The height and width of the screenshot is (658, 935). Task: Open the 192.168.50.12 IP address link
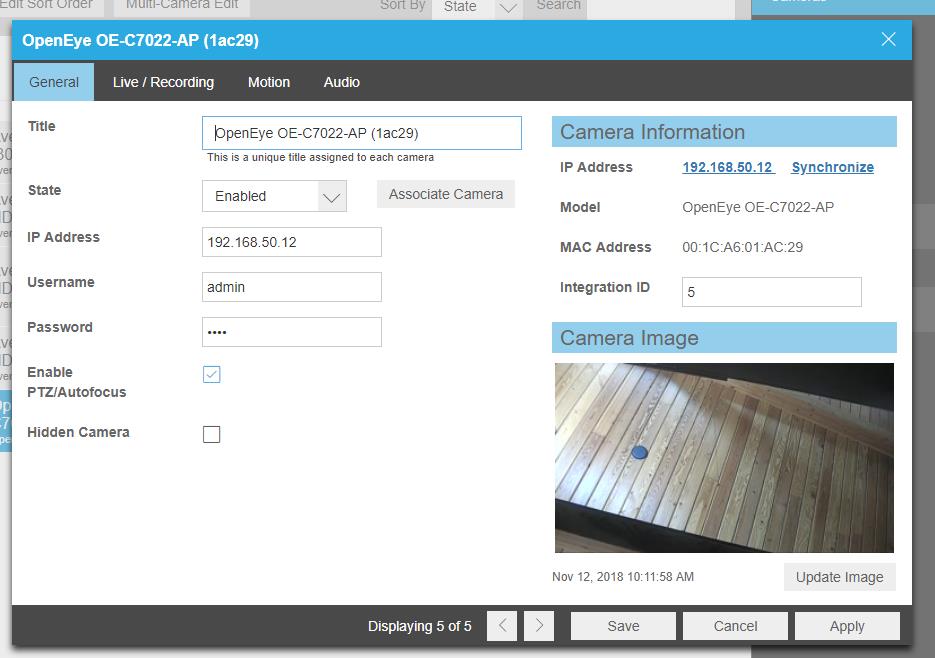pos(727,167)
